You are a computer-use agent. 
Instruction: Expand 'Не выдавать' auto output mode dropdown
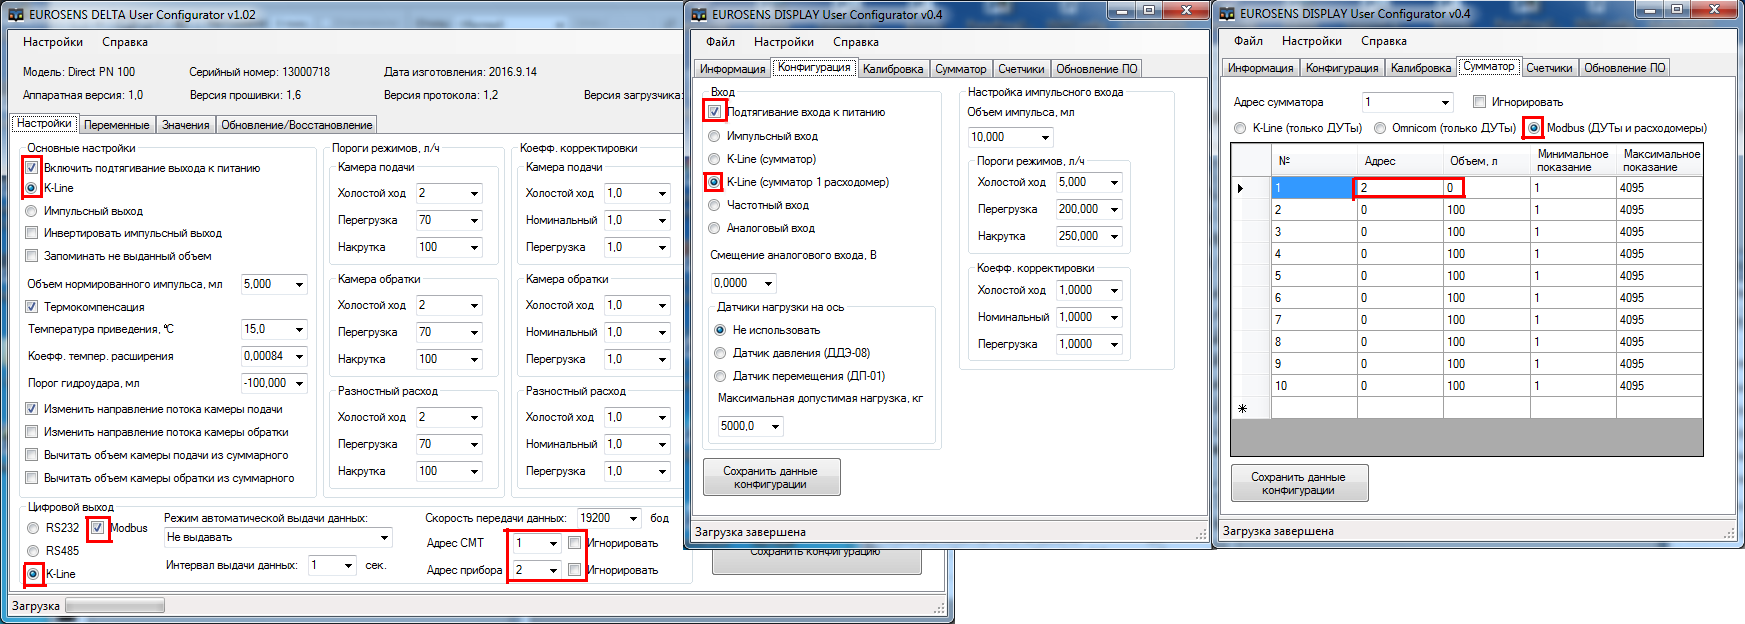point(384,538)
